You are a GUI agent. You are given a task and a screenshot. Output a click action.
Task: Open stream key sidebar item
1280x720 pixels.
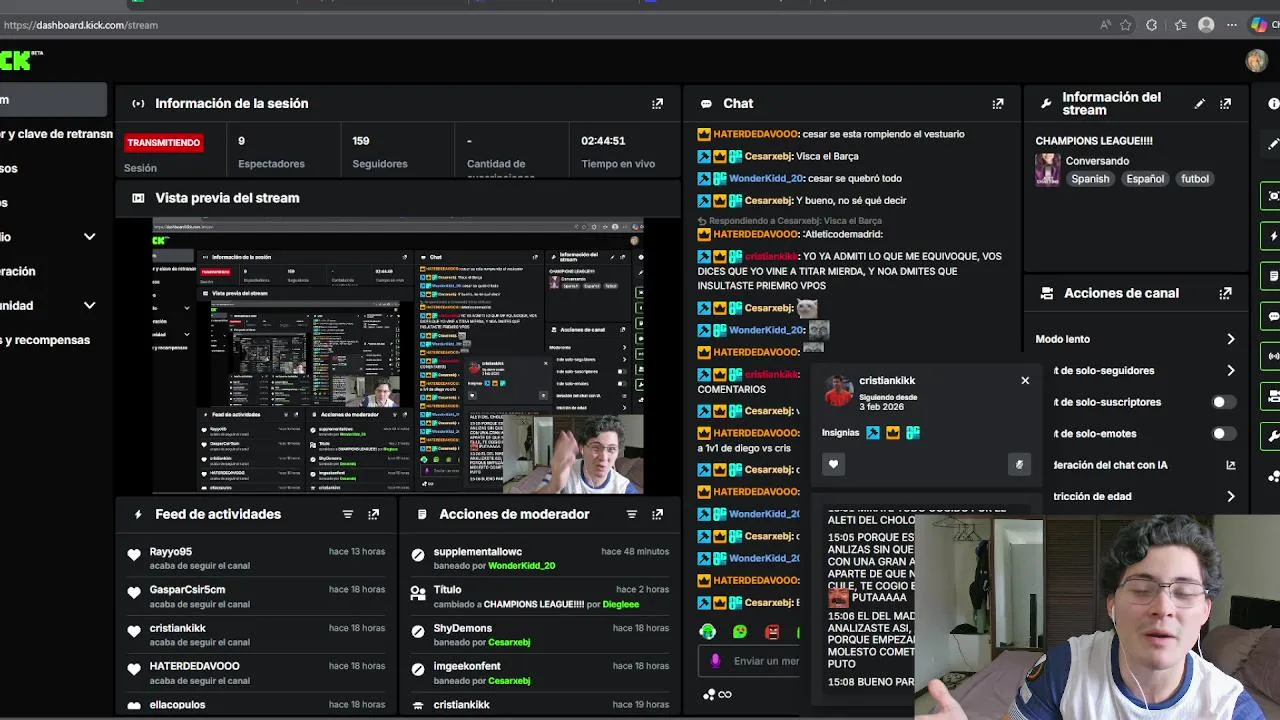click(x=56, y=134)
